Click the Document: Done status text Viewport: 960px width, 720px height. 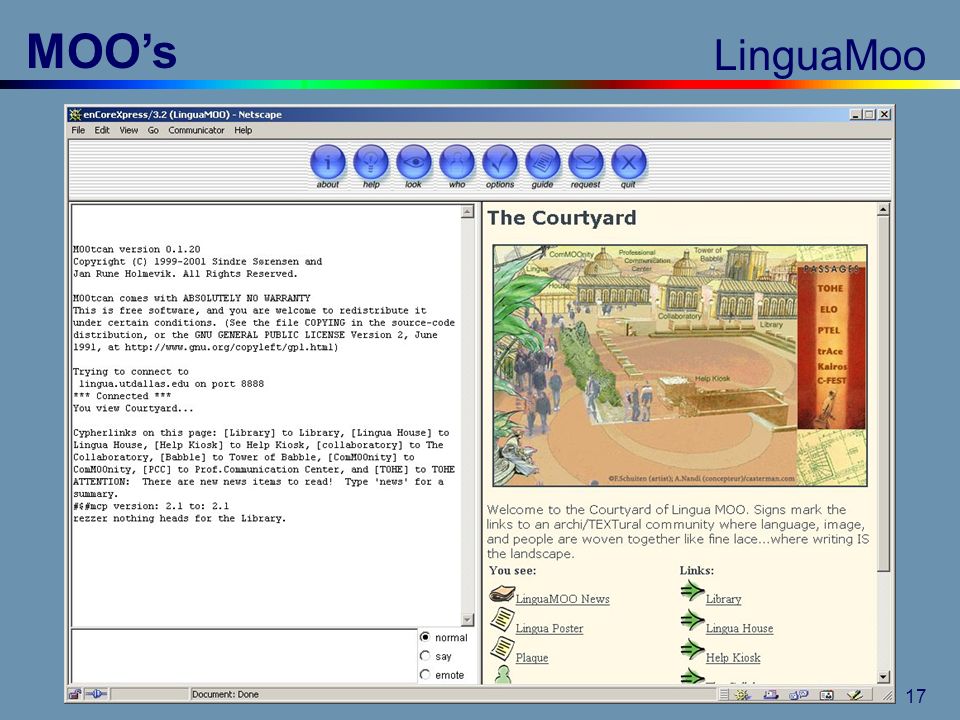(225, 694)
